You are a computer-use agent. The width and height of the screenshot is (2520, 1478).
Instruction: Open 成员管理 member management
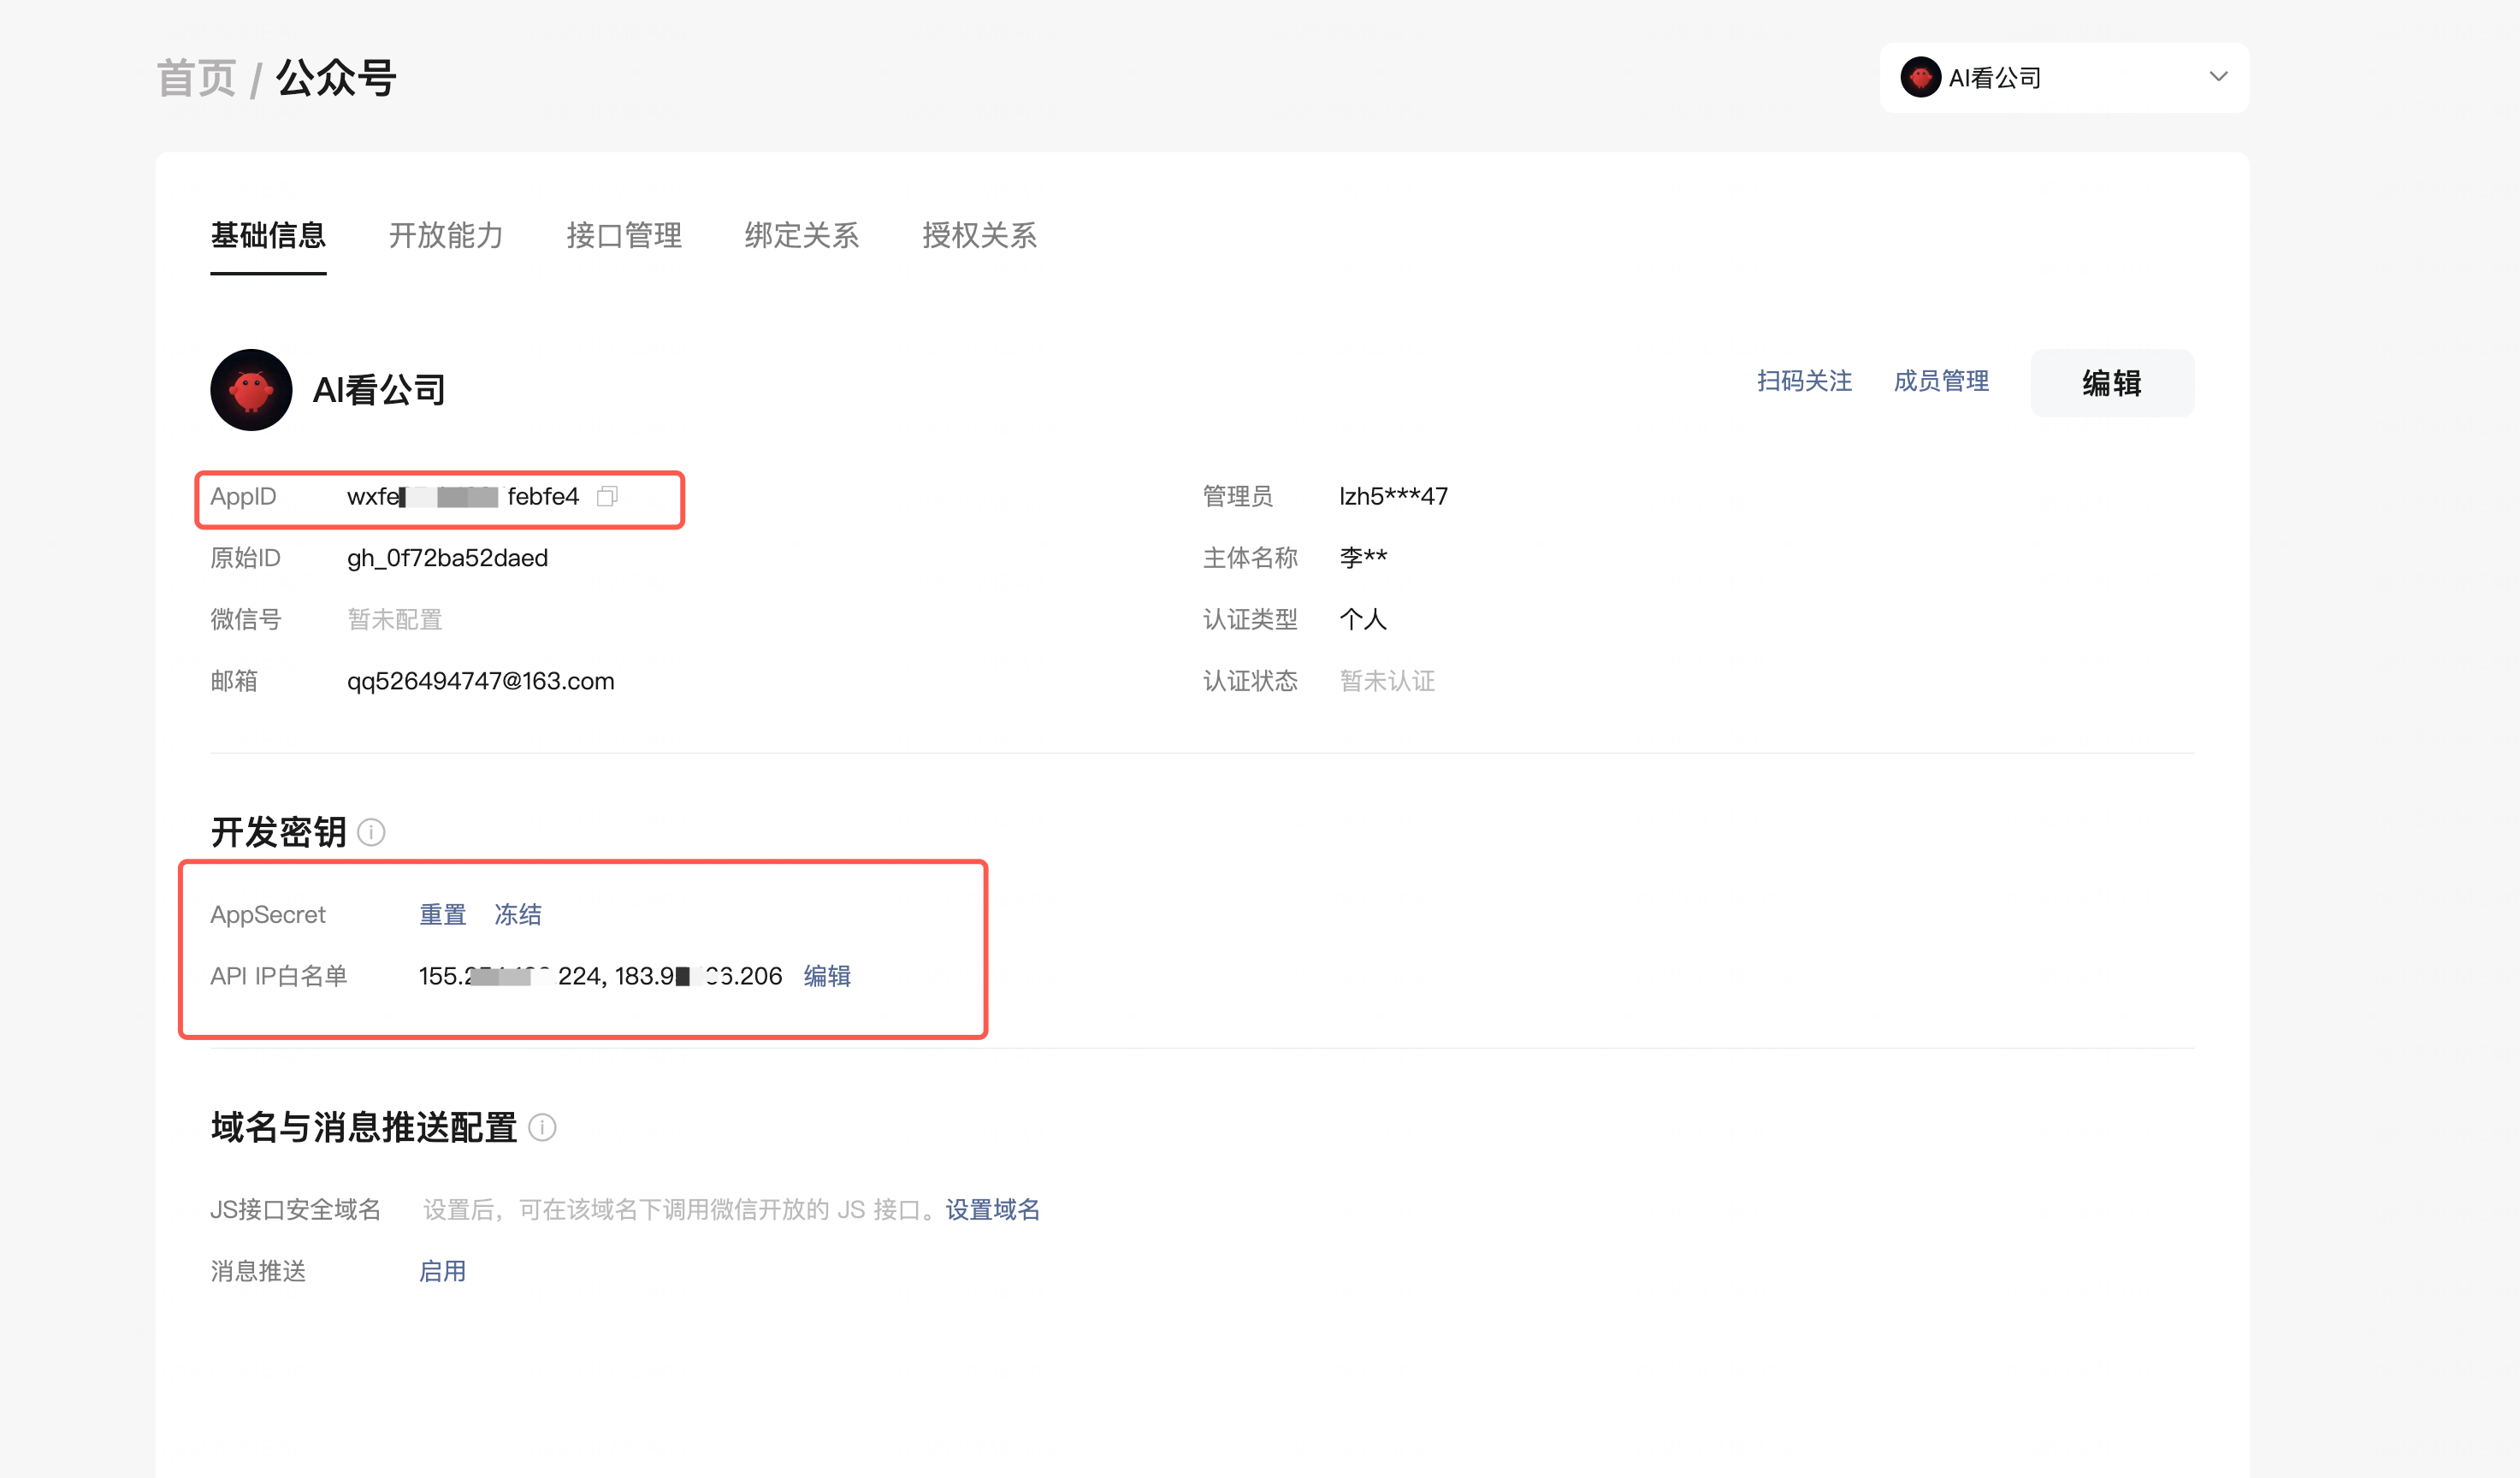tap(1940, 381)
